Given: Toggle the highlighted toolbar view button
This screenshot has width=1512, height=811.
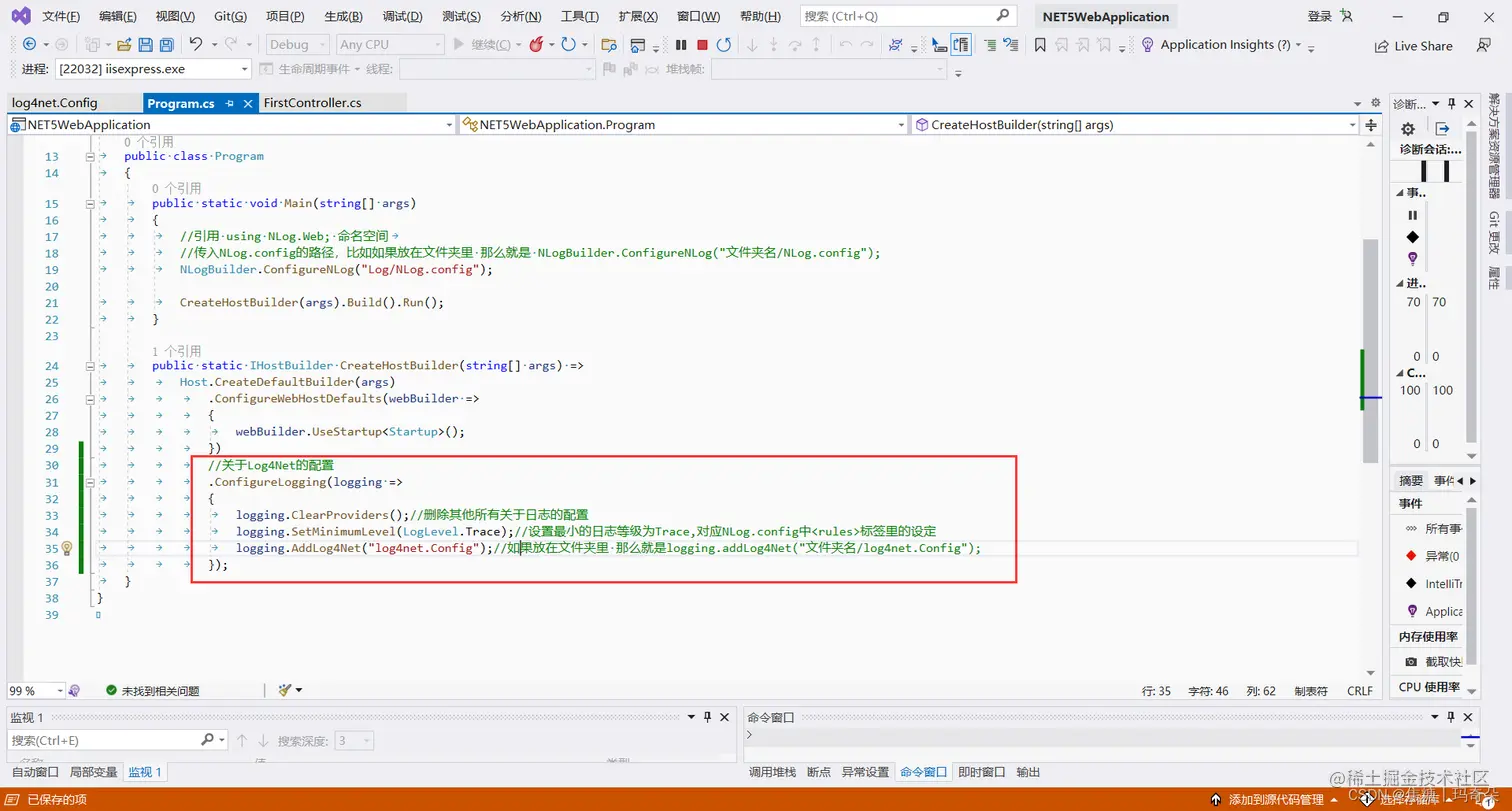Looking at the screenshot, I should tap(961, 44).
